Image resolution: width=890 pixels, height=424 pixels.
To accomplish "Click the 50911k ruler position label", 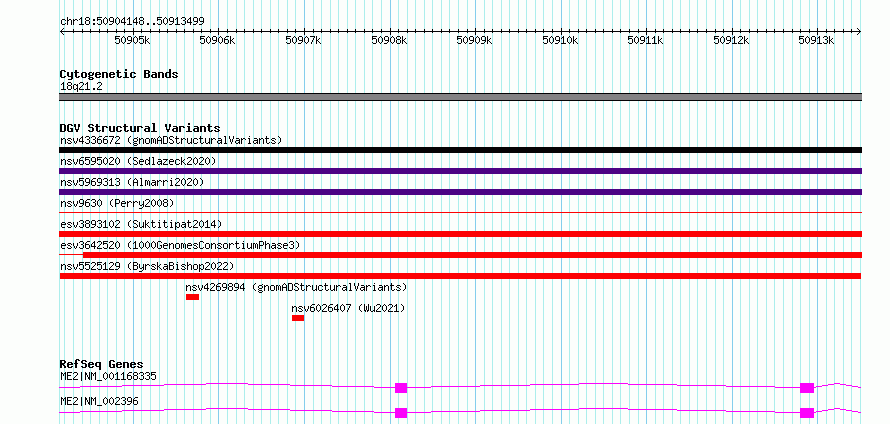I will [x=646, y=40].
